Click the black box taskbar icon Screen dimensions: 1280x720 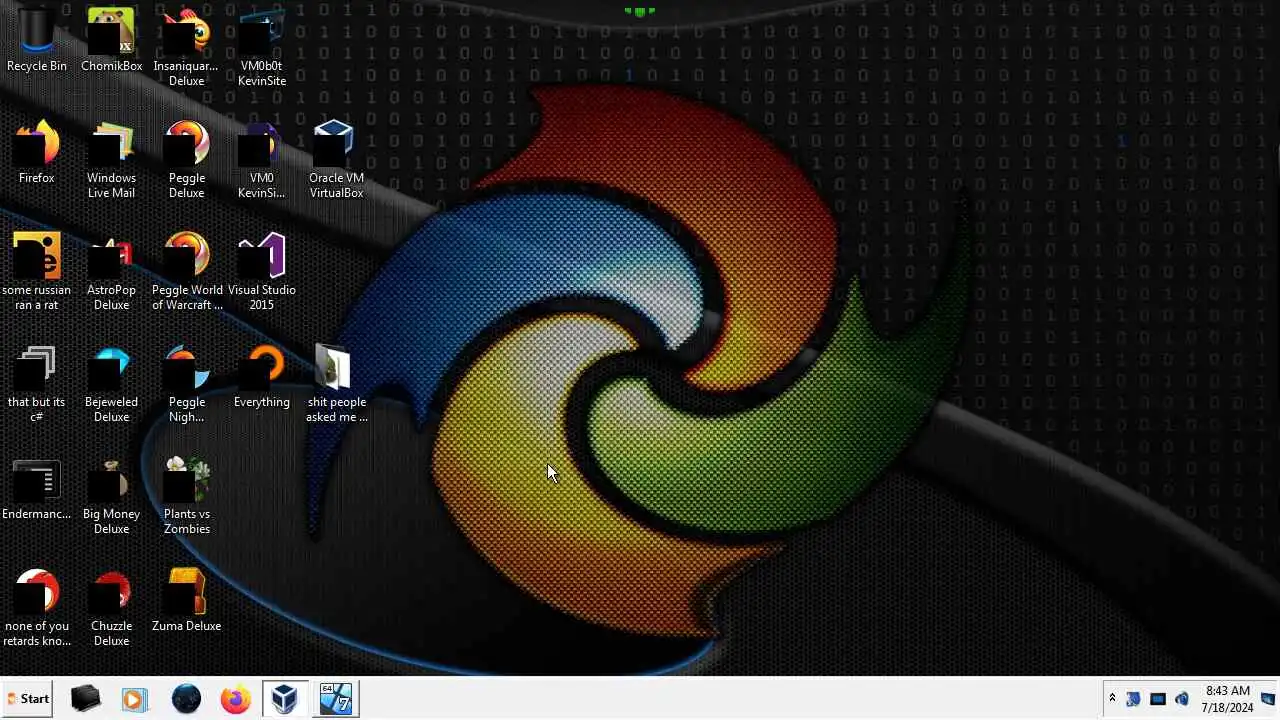click(86, 699)
